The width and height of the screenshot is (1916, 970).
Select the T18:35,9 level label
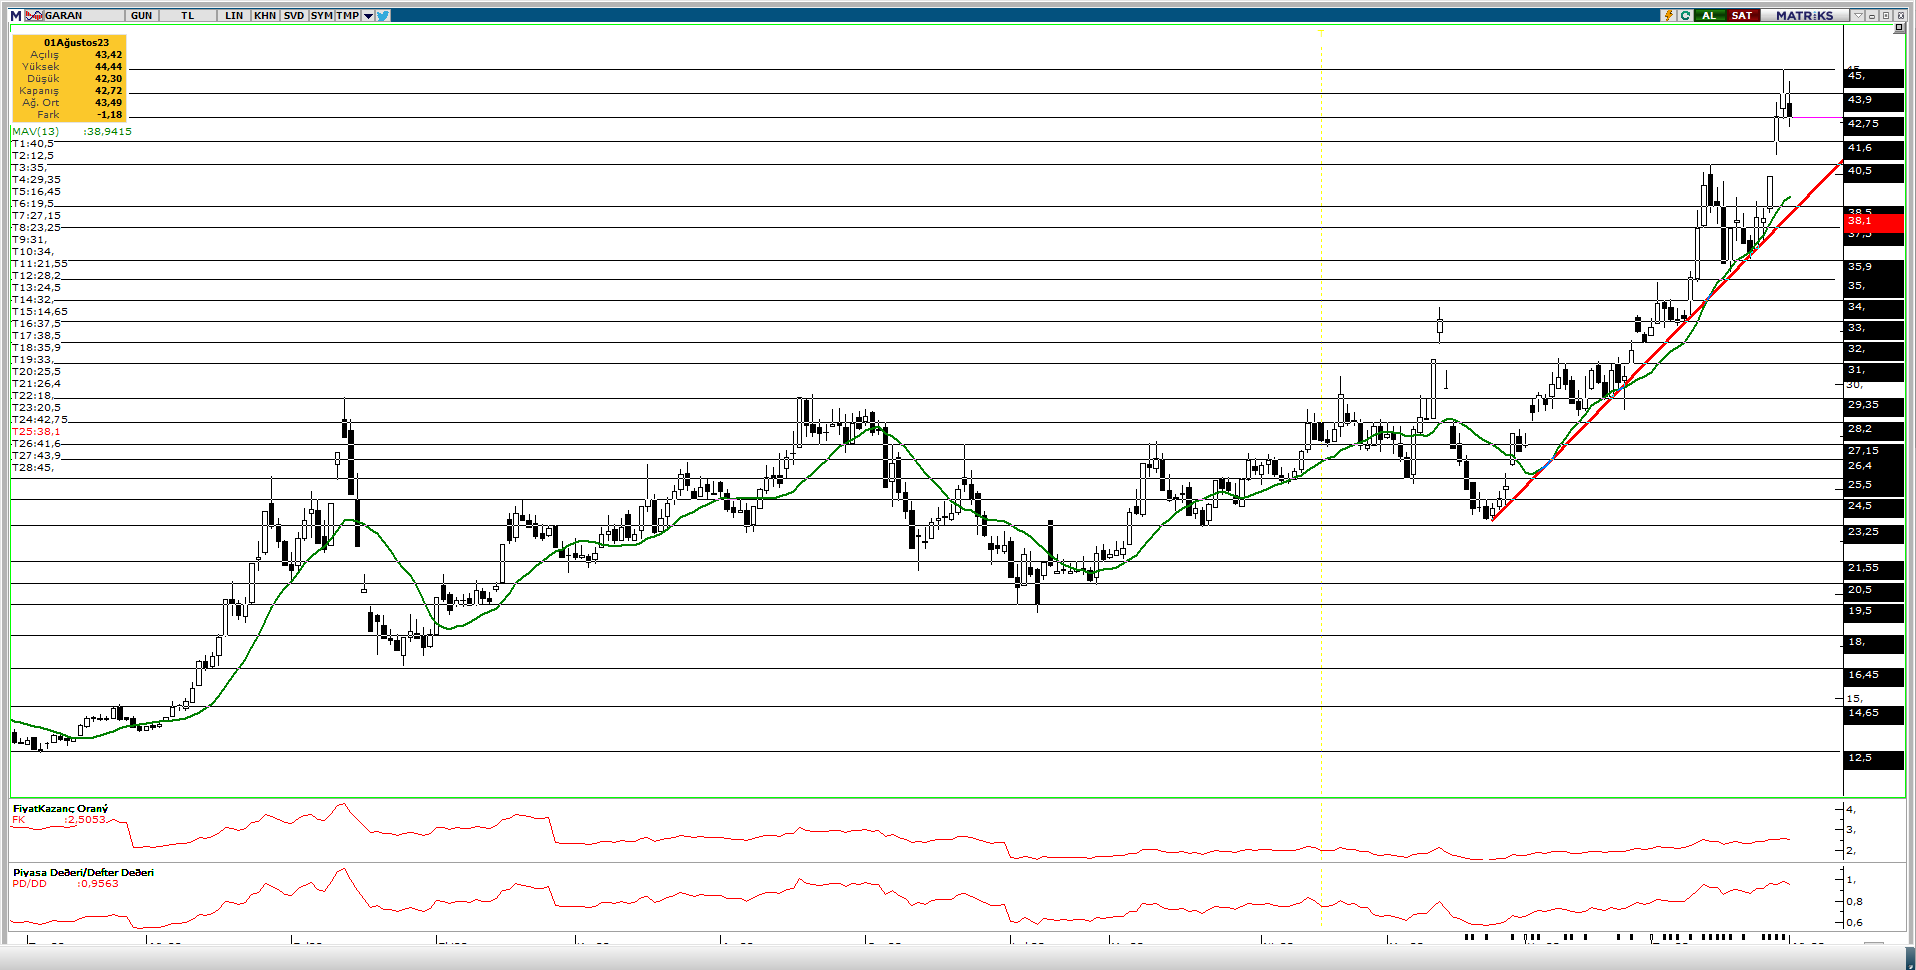(36, 348)
